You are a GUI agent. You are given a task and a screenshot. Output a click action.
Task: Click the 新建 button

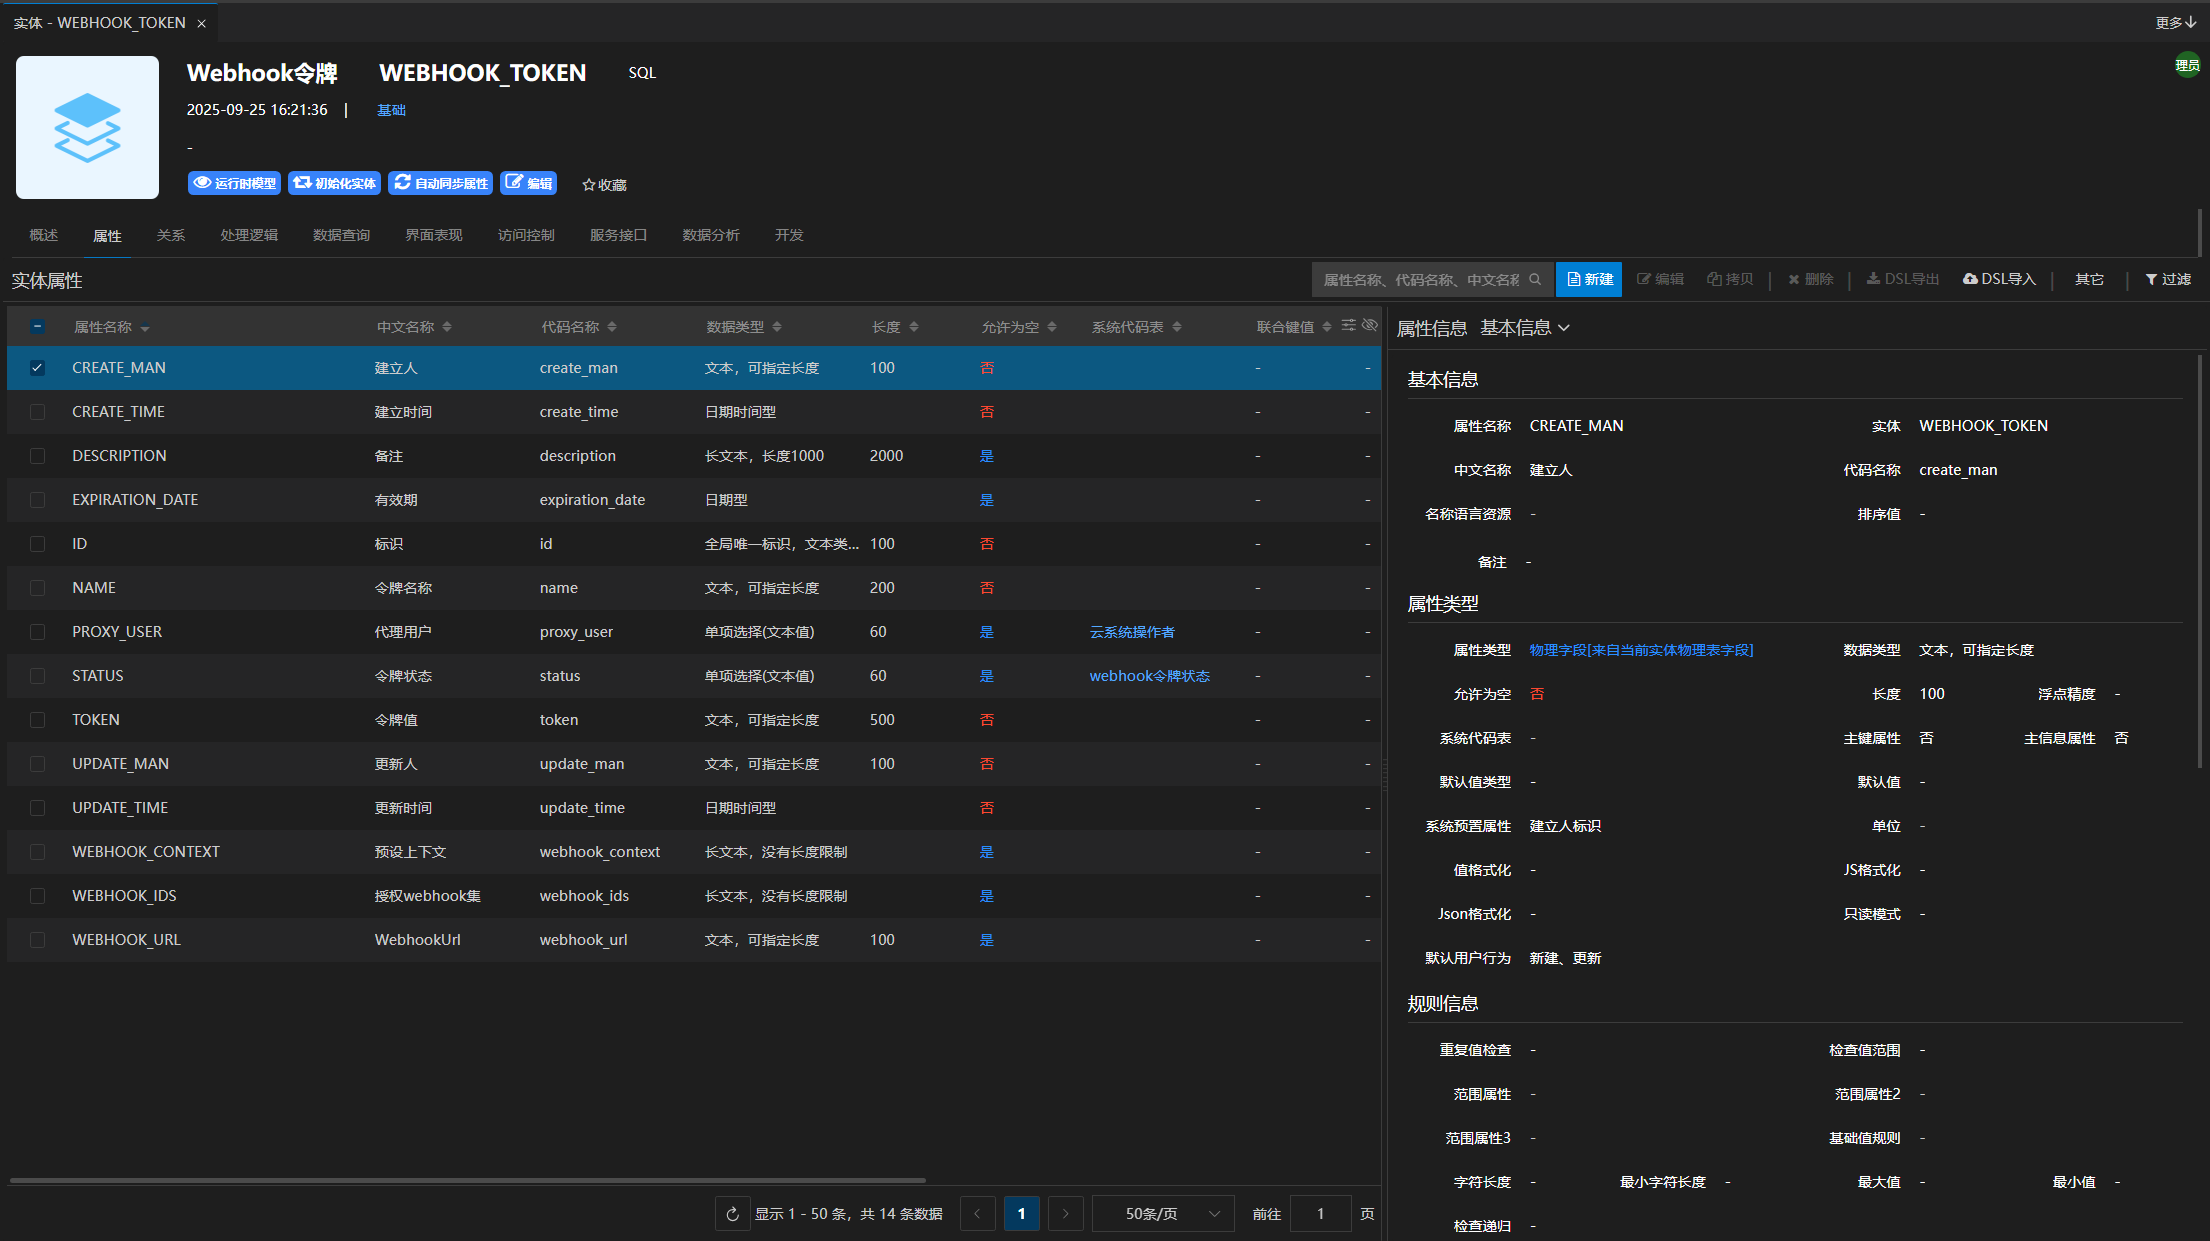point(1589,280)
